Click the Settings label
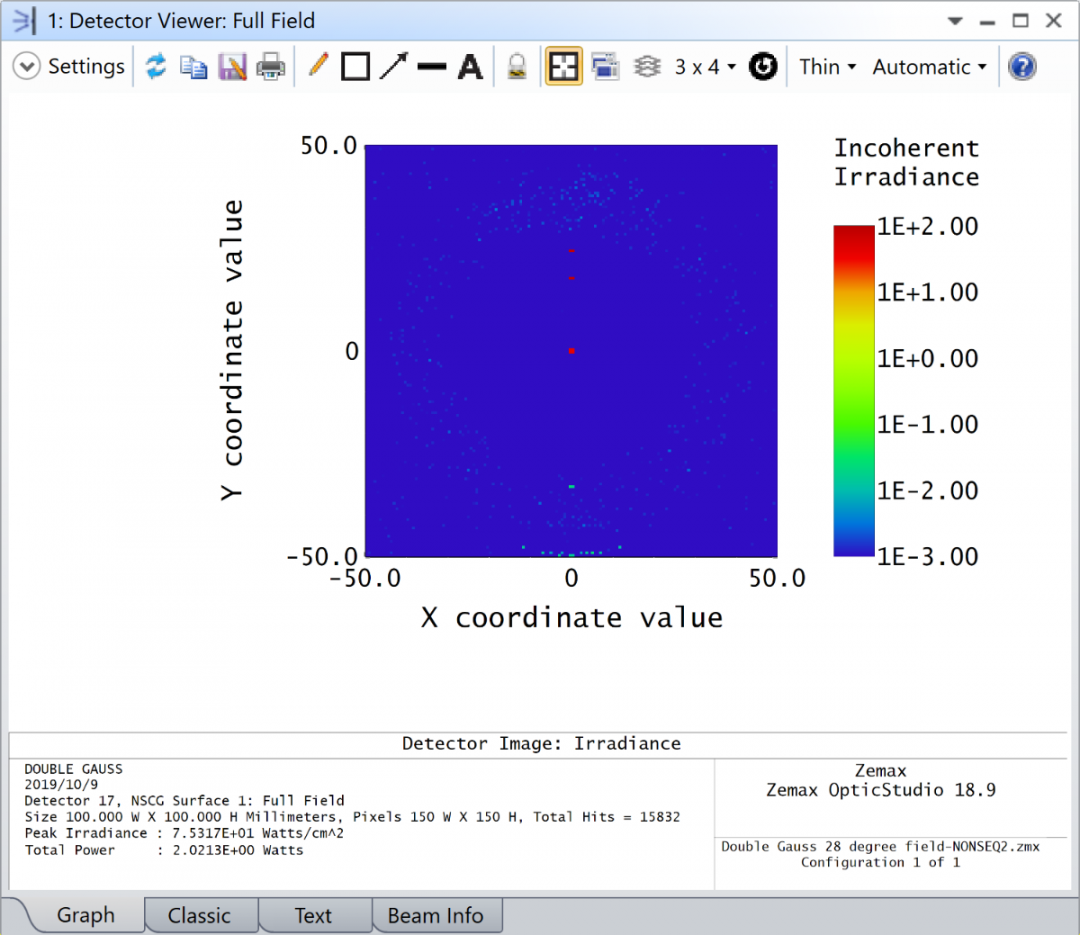The height and width of the screenshot is (935, 1080). [x=86, y=67]
